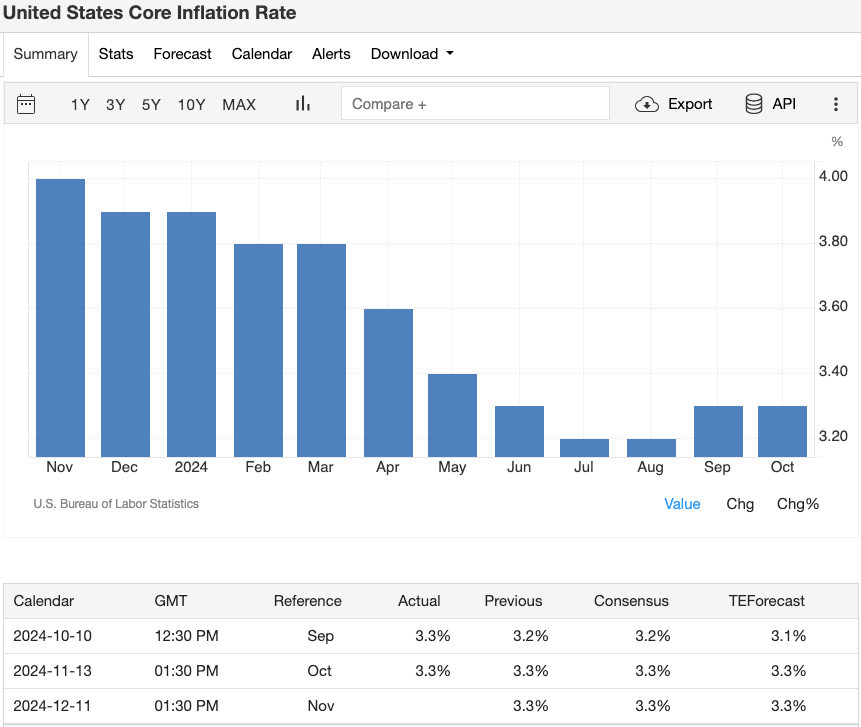Click the Export cloud icon
Viewport: 861px width, 727px height.
coord(674,103)
